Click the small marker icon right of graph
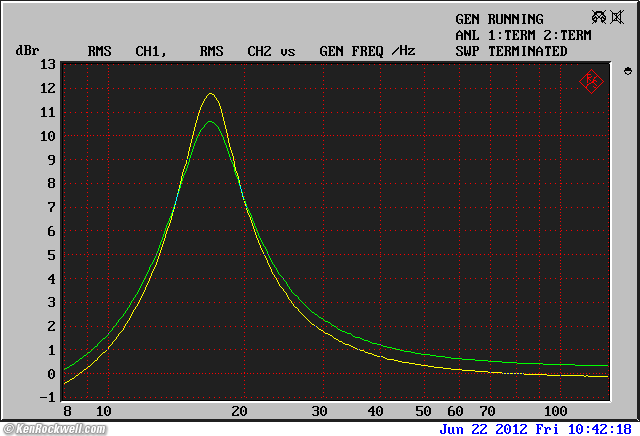Screen dimensions: 640x436 tap(627, 71)
